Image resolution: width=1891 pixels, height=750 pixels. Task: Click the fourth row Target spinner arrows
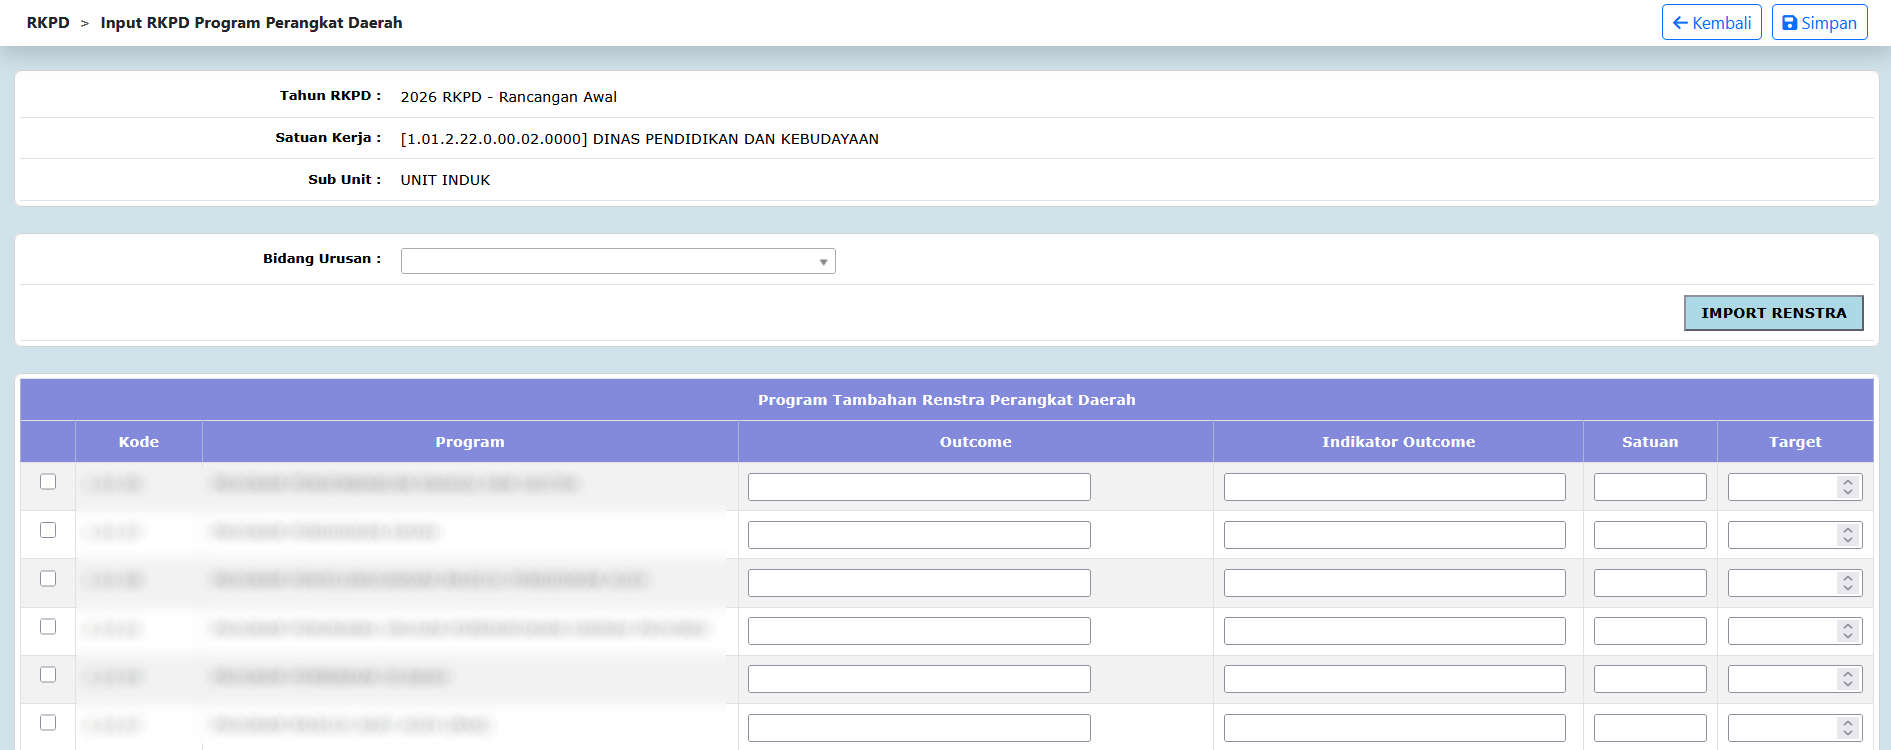click(1848, 631)
